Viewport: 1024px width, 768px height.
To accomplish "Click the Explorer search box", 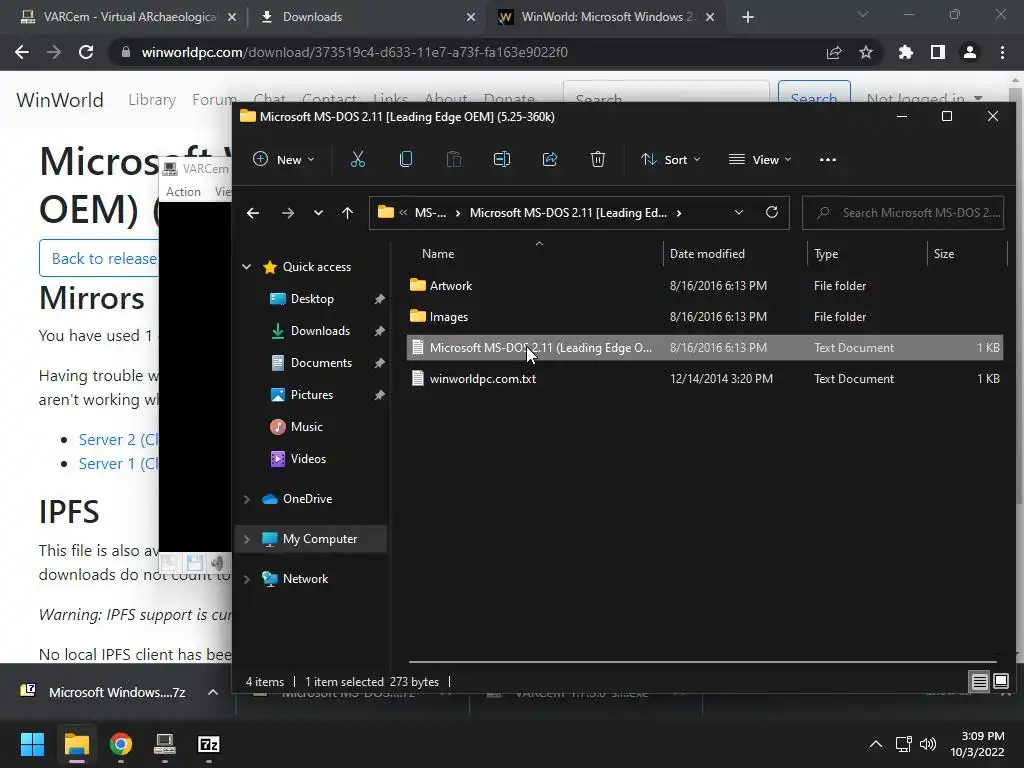I will tap(903, 213).
